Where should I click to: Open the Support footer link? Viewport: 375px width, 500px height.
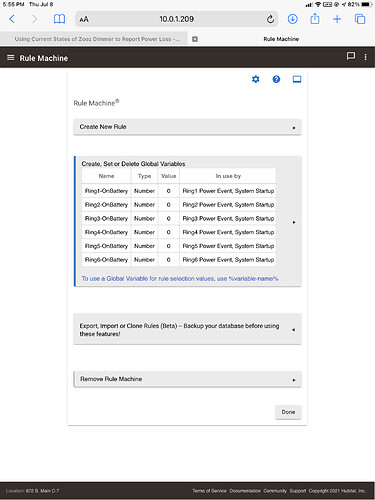coord(298,491)
